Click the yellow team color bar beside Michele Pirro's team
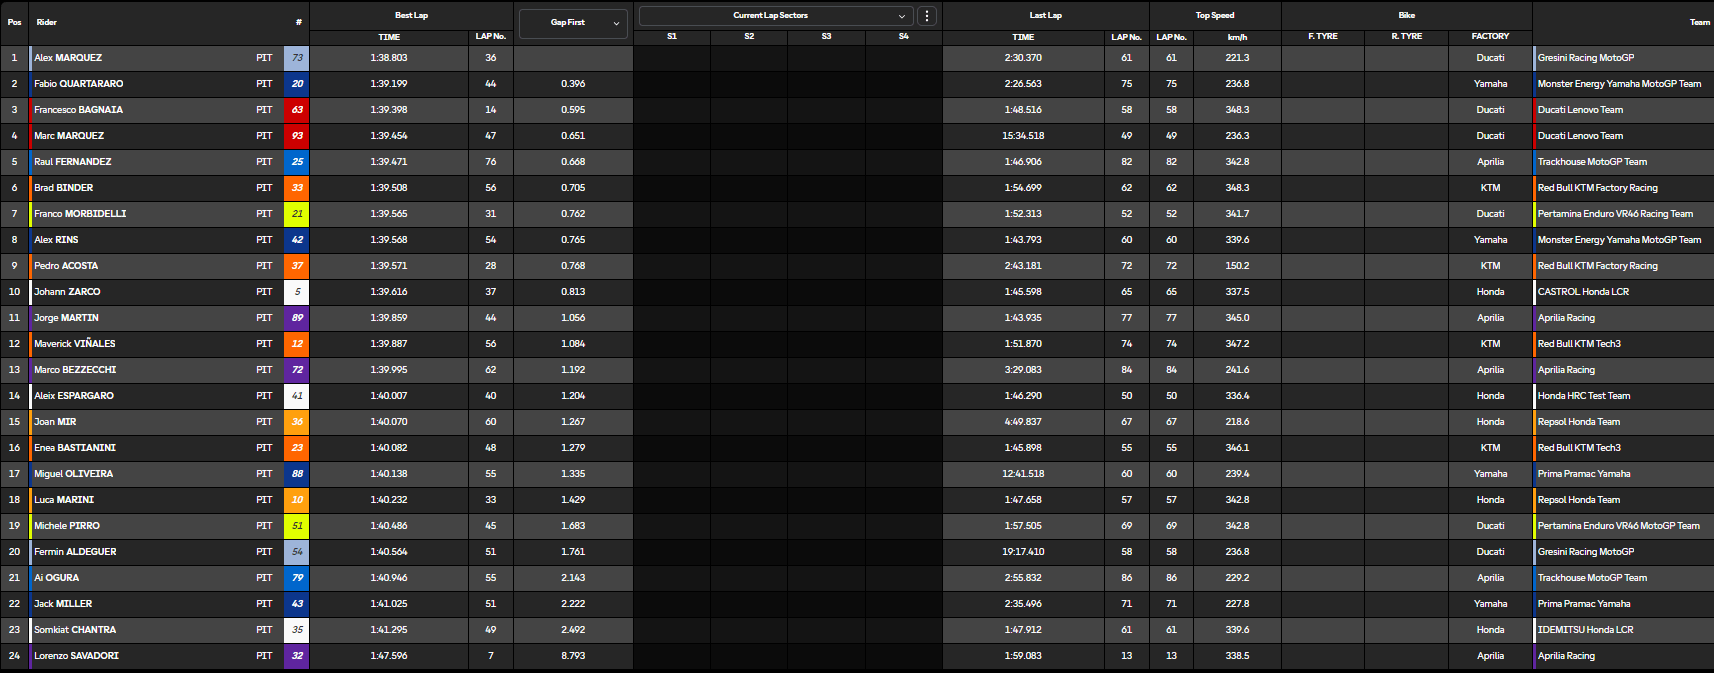This screenshot has width=1714, height=673. click(x=1534, y=526)
